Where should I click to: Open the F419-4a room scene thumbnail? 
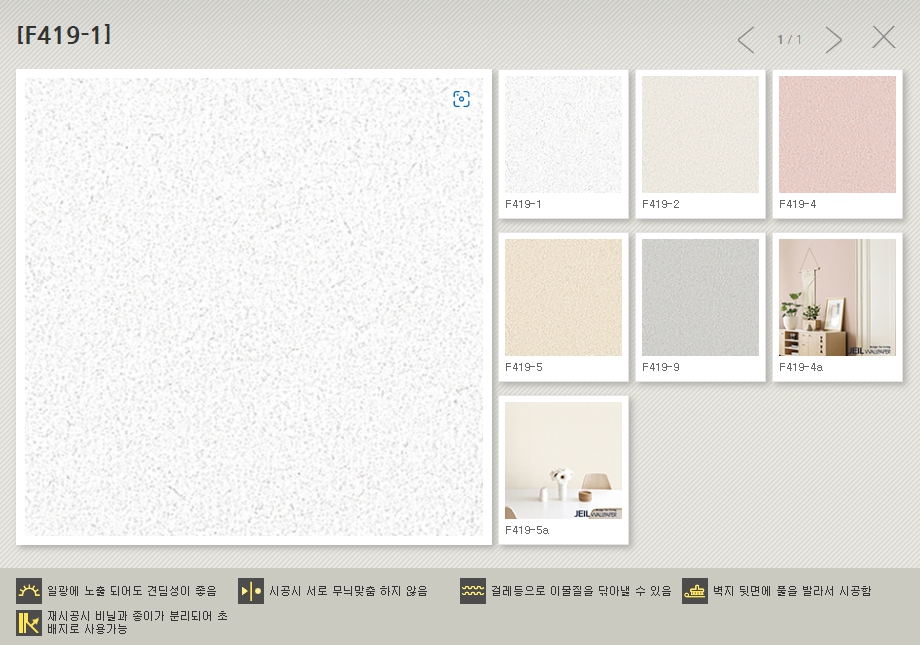coord(837,297)
